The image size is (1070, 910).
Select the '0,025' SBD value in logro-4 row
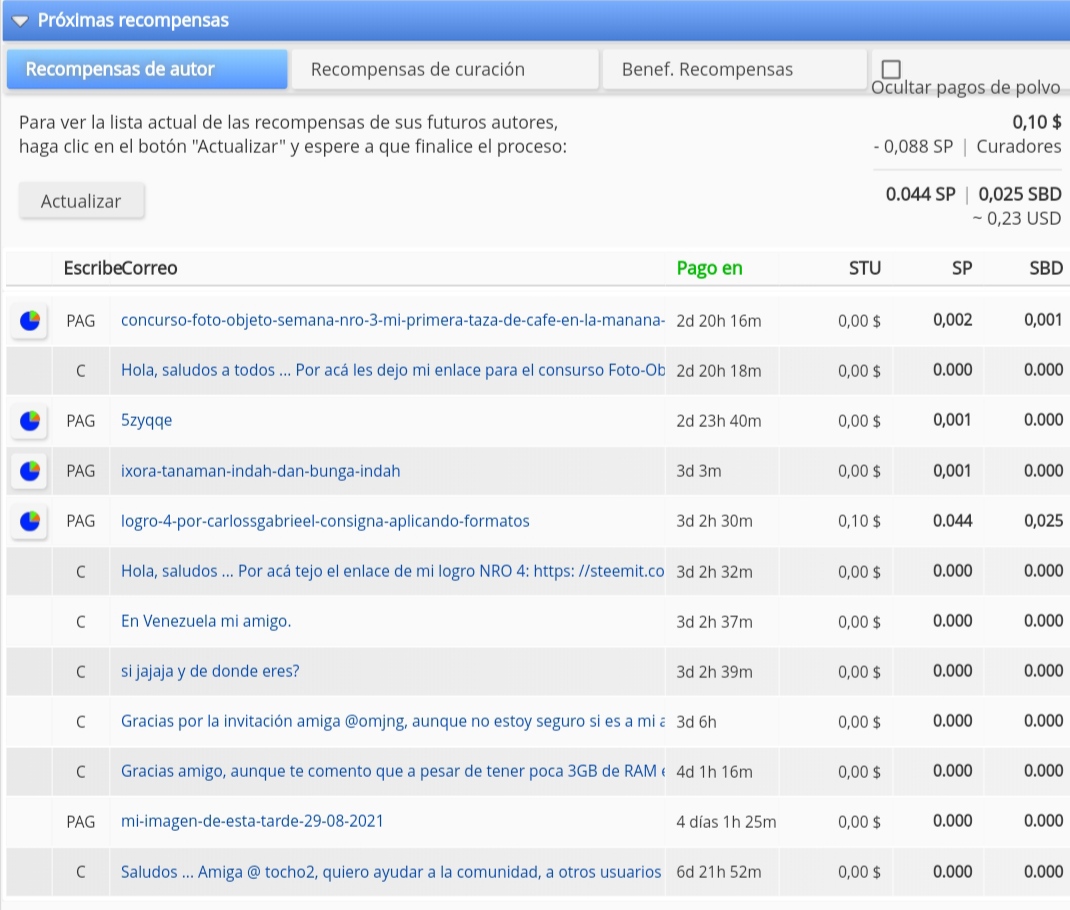[1043, 521]
